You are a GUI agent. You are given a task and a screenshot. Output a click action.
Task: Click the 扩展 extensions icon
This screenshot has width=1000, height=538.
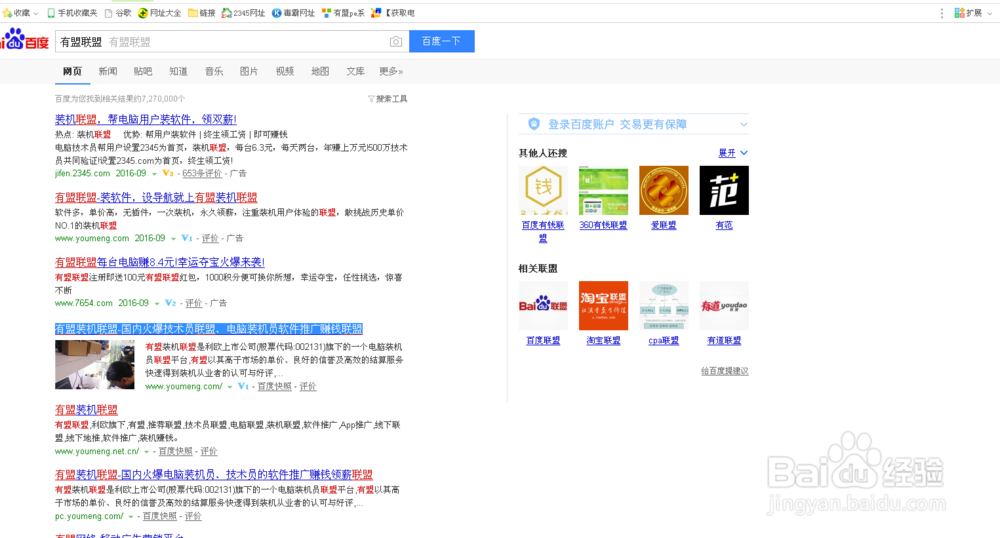959,13
